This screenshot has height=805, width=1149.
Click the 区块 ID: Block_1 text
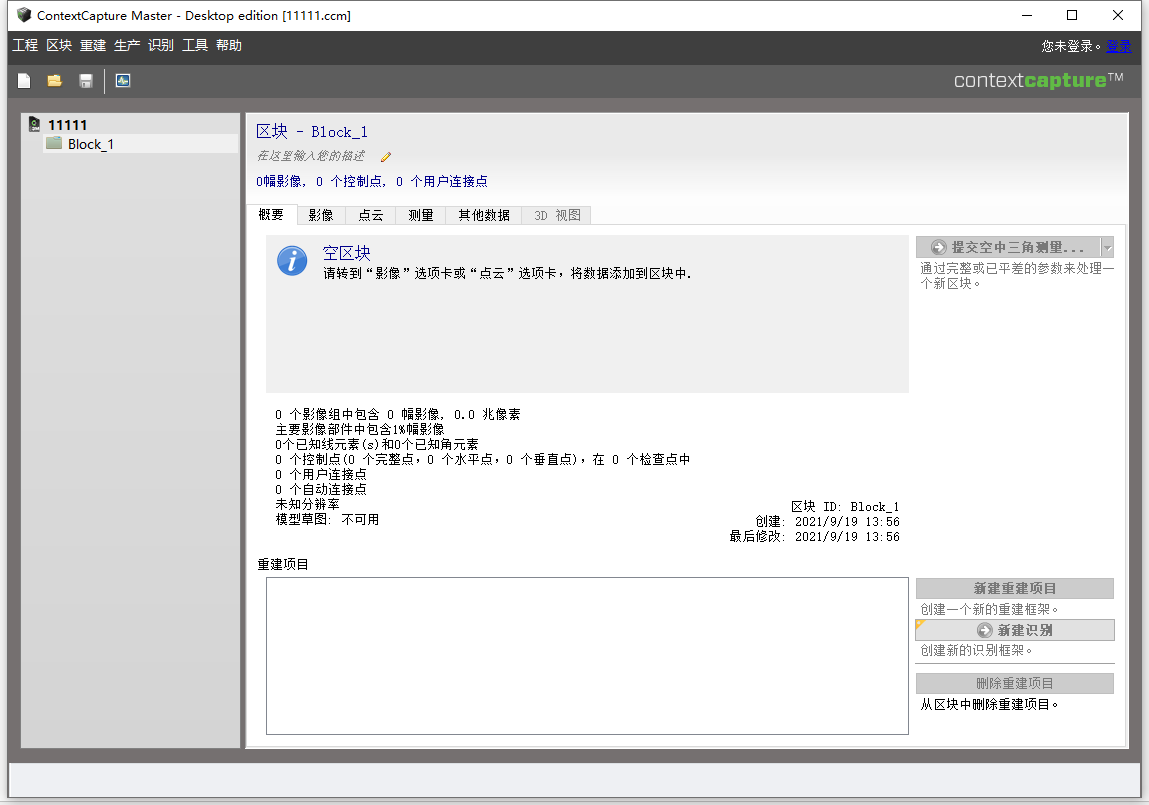tap(845, 506)
